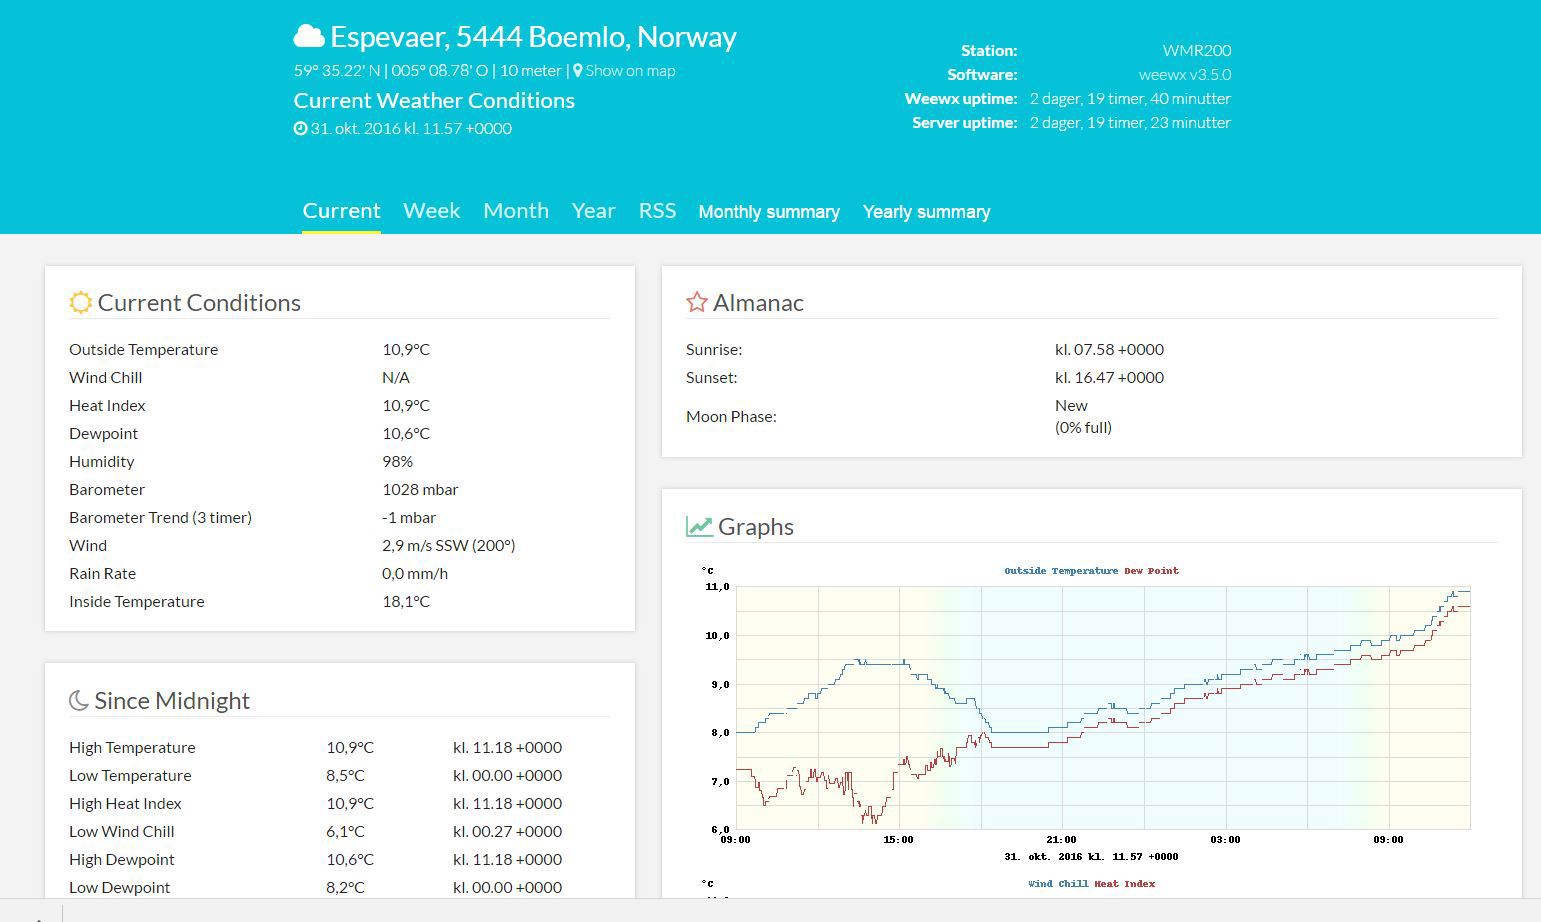1541x922 pixels.
Task: Open the RSS feed link
Action: click(x=657, y=211)
